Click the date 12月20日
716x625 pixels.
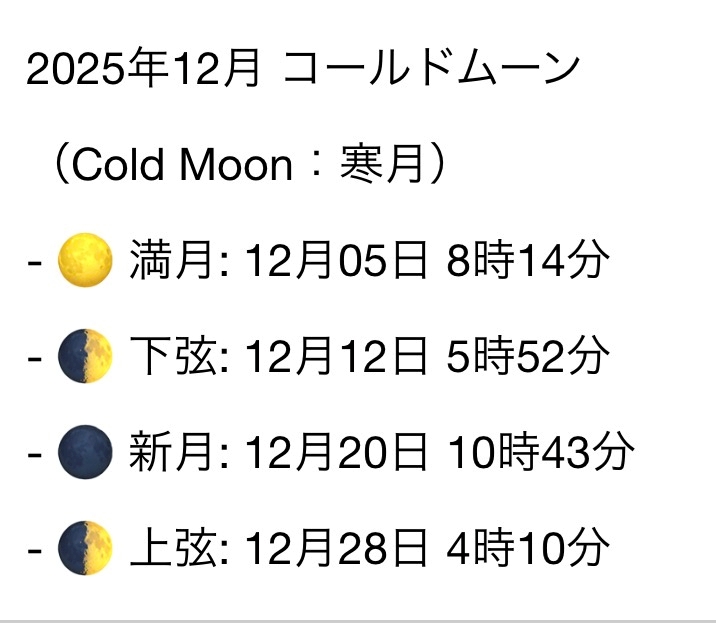pos(336,452)
